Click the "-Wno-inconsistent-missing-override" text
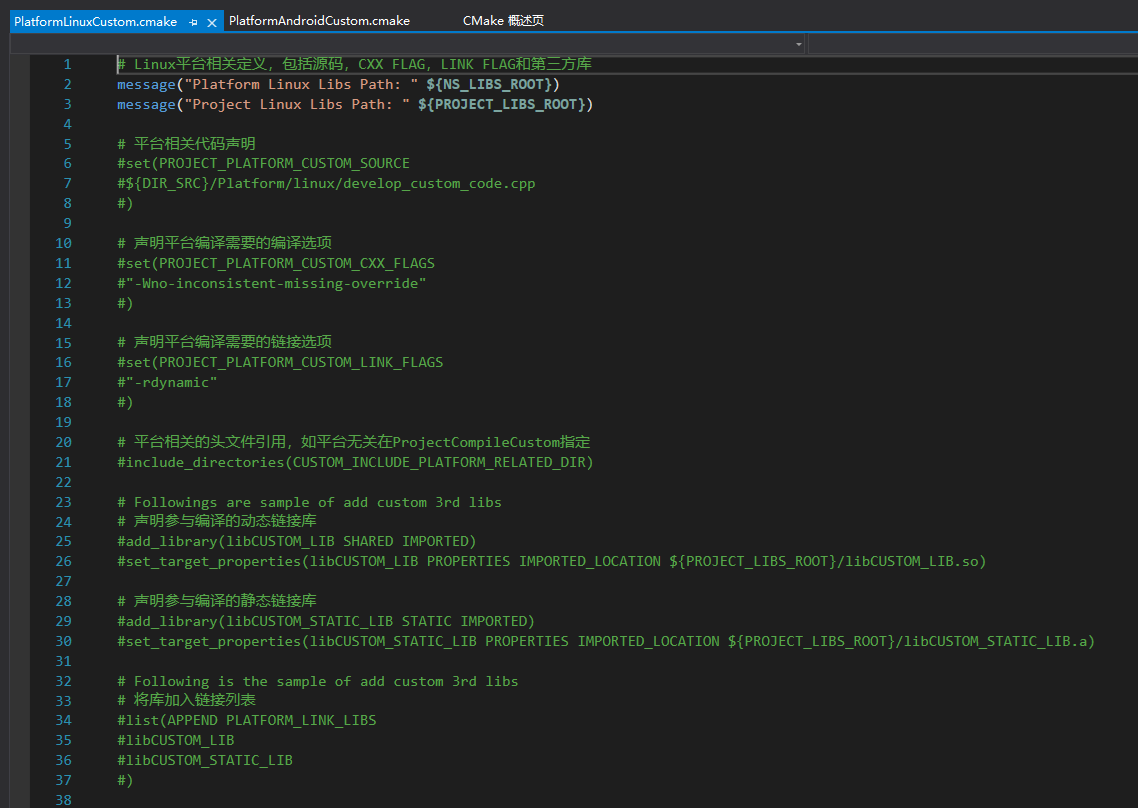1138x808 pixels. click(x=275, y=283)
